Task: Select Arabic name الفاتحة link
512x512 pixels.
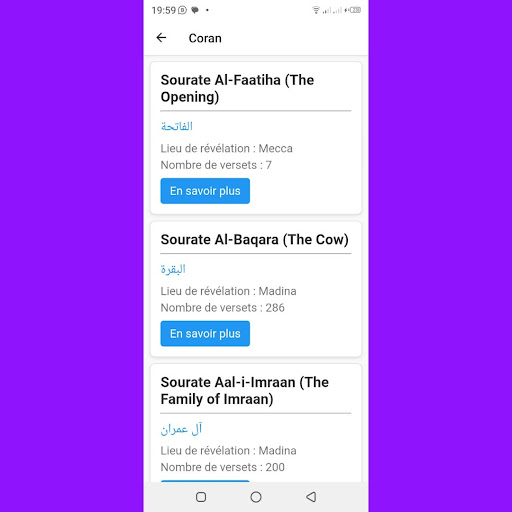Action: pos(177,126)
